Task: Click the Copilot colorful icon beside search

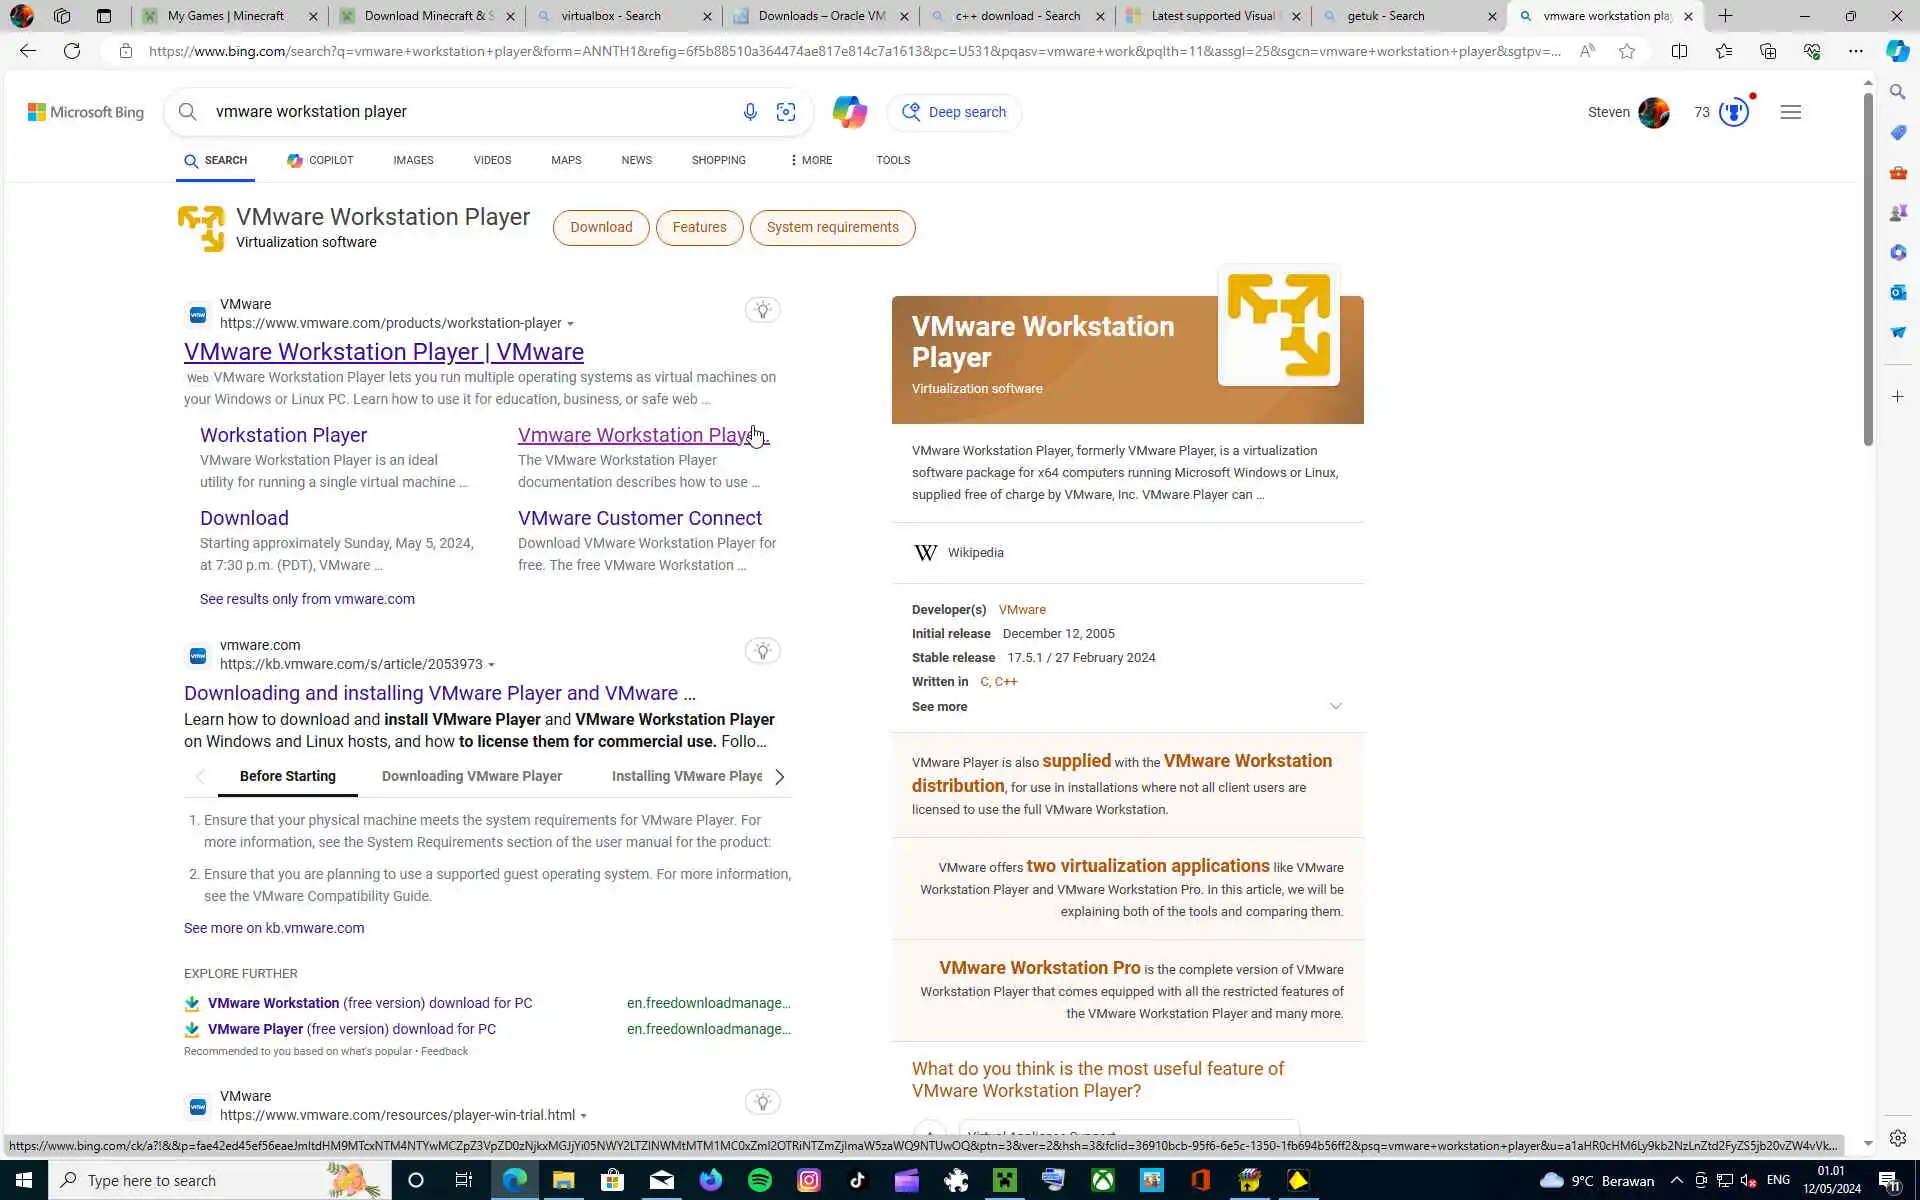Action: click(849, 112)
